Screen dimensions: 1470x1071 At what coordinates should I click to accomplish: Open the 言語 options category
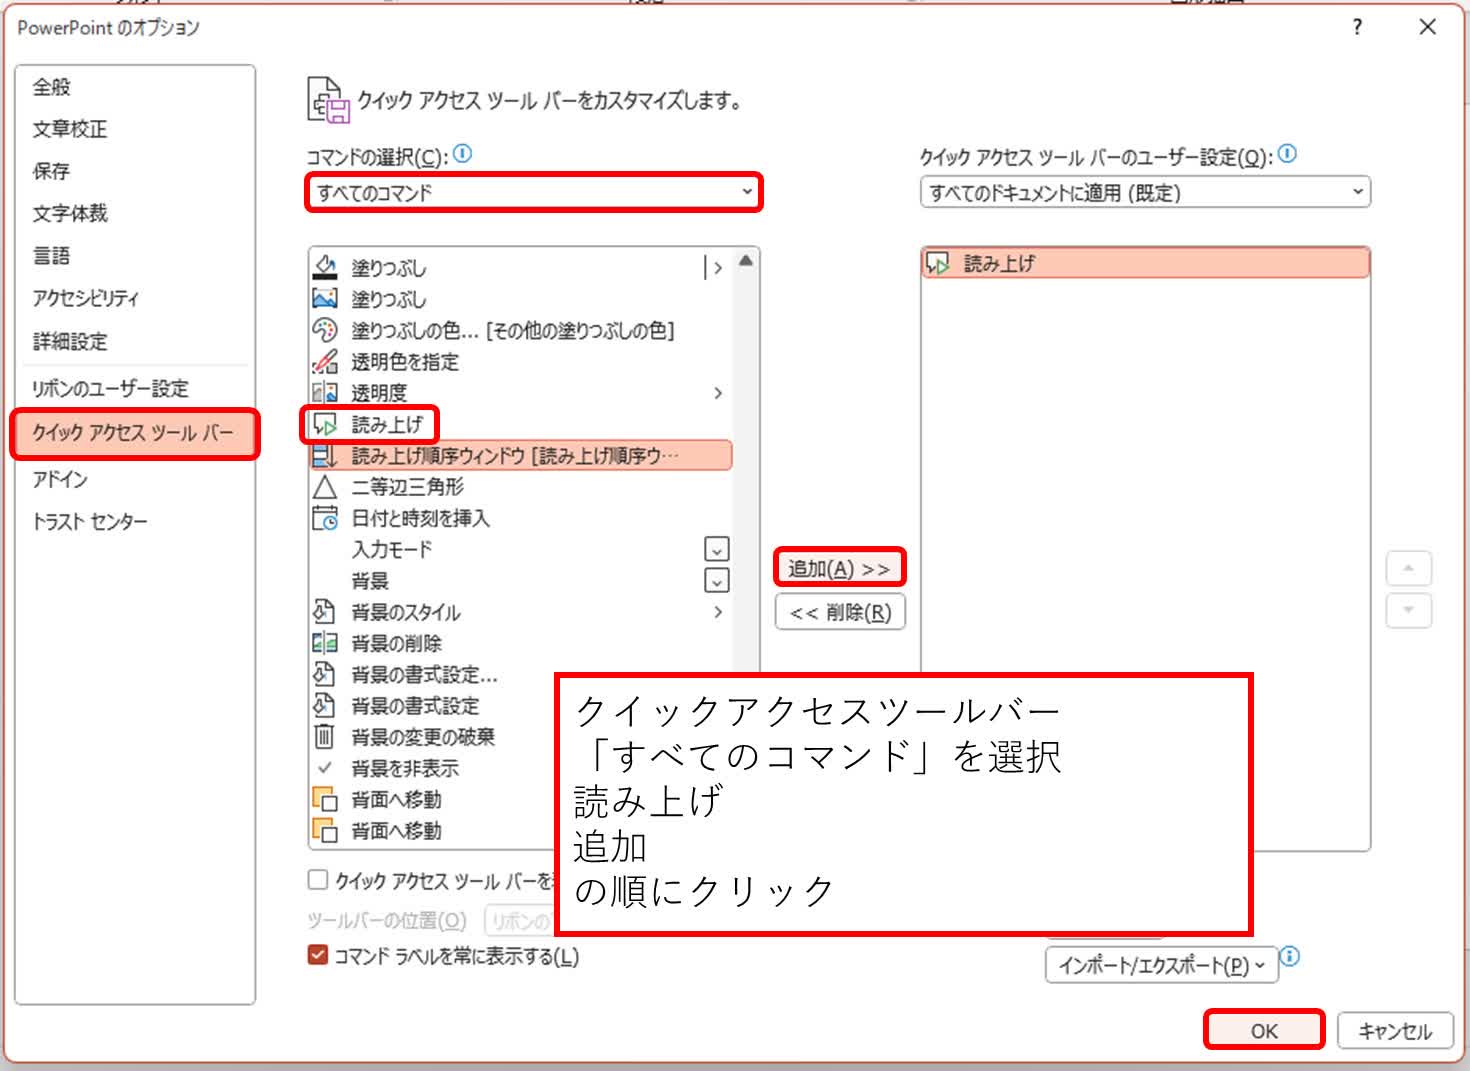tap(135, 256)
